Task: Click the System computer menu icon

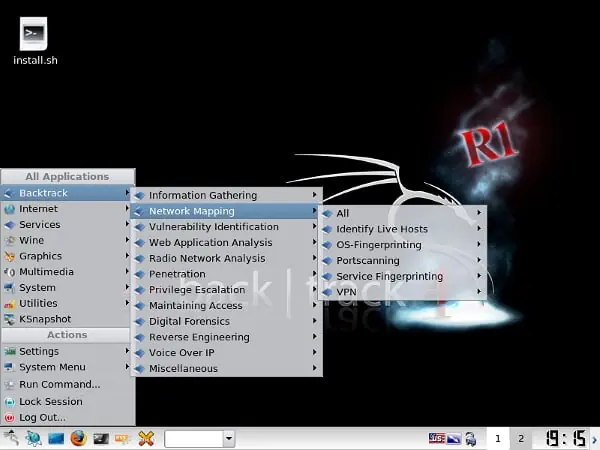Action: (x=10, y=288)
